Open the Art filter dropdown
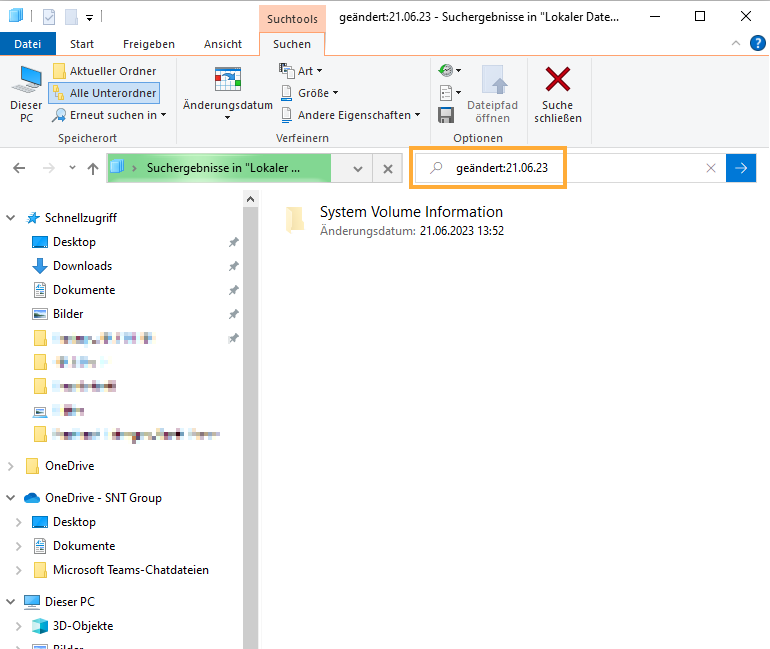The width and height of the screenshot is (770, 649). click(301, 71)
